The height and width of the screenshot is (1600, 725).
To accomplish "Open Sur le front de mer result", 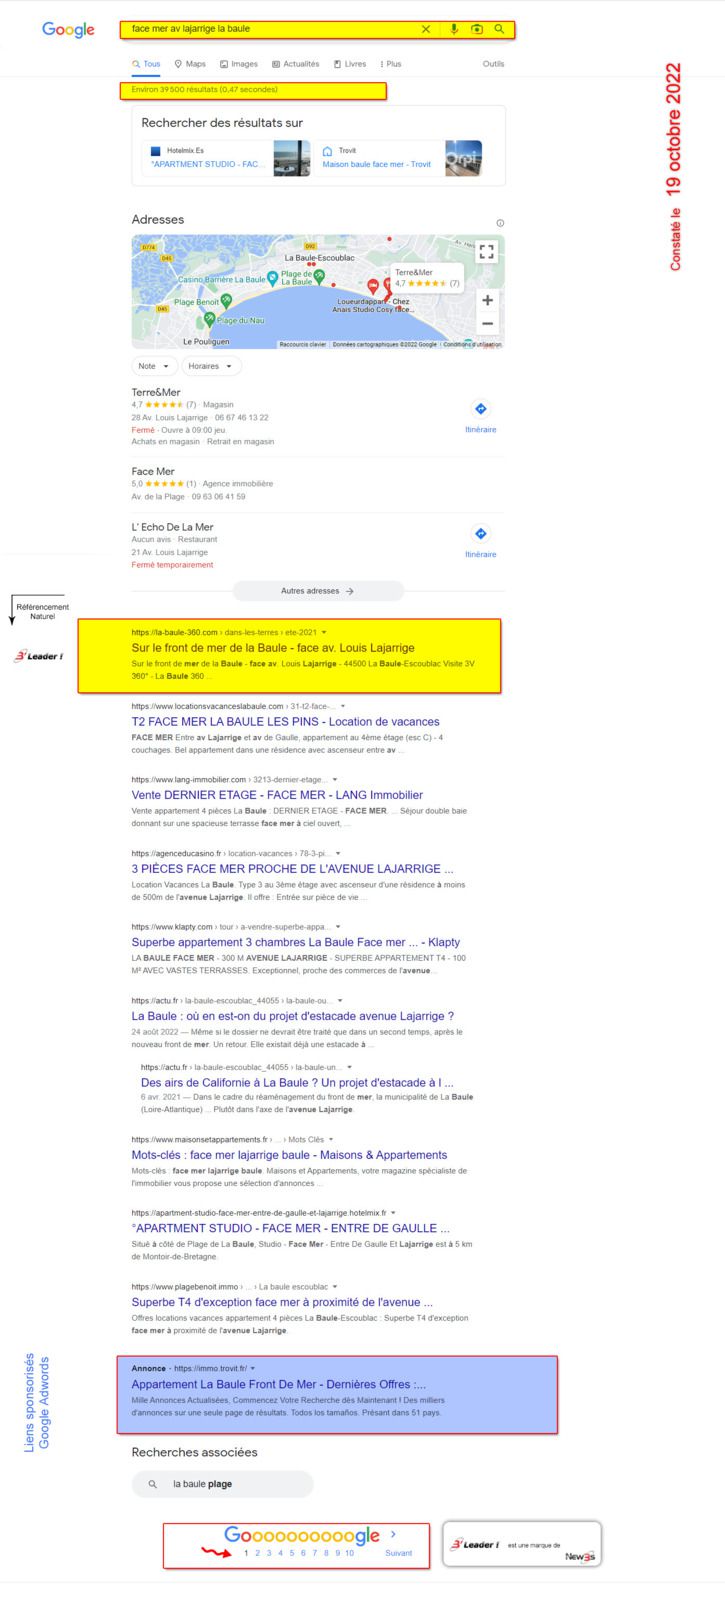I will (x=273, y=648).
